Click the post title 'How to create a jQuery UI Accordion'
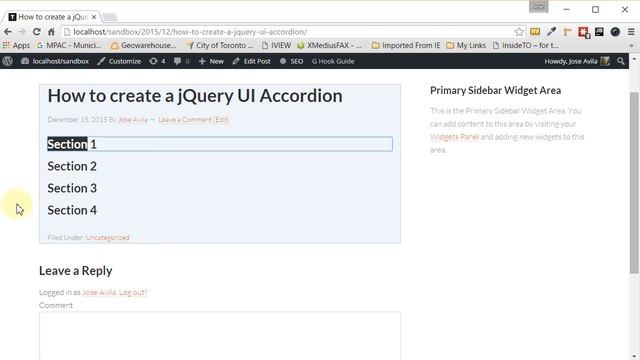Image resolution: width=640 pixels, height=360 pixels. click(195, 96)
